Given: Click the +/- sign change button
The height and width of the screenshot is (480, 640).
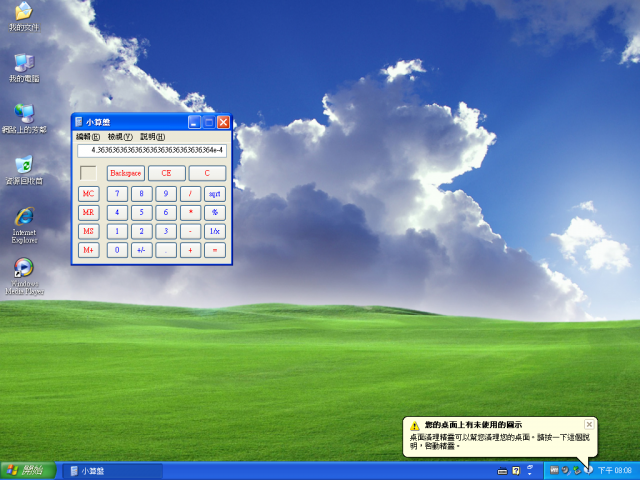Looking at the screenshot, I should point(142,250).
